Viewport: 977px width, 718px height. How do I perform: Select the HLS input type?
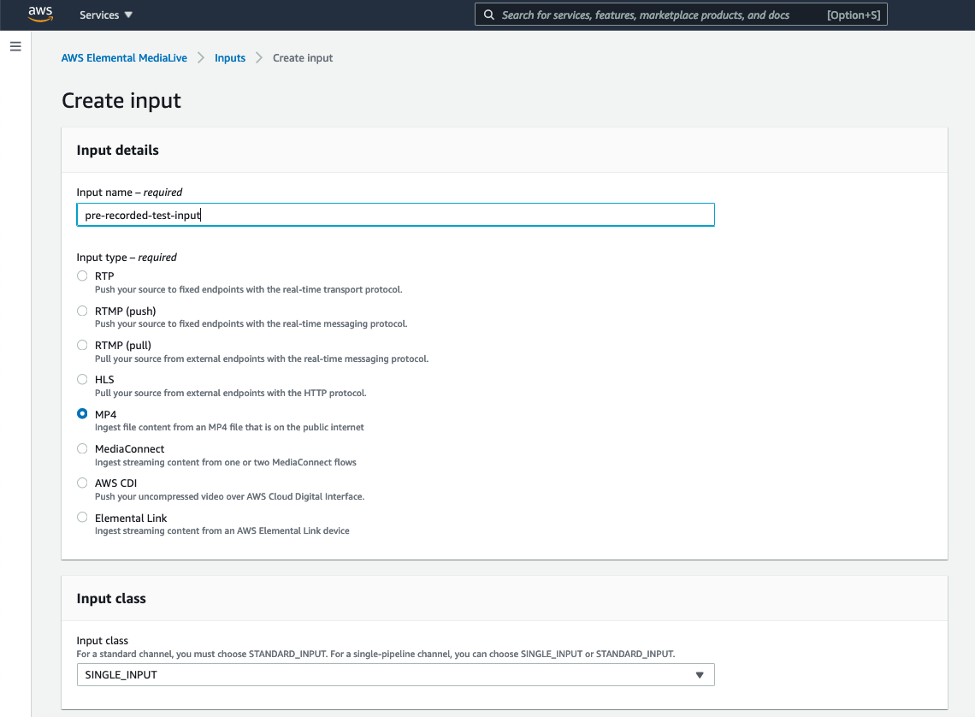[x=82, y=379]
